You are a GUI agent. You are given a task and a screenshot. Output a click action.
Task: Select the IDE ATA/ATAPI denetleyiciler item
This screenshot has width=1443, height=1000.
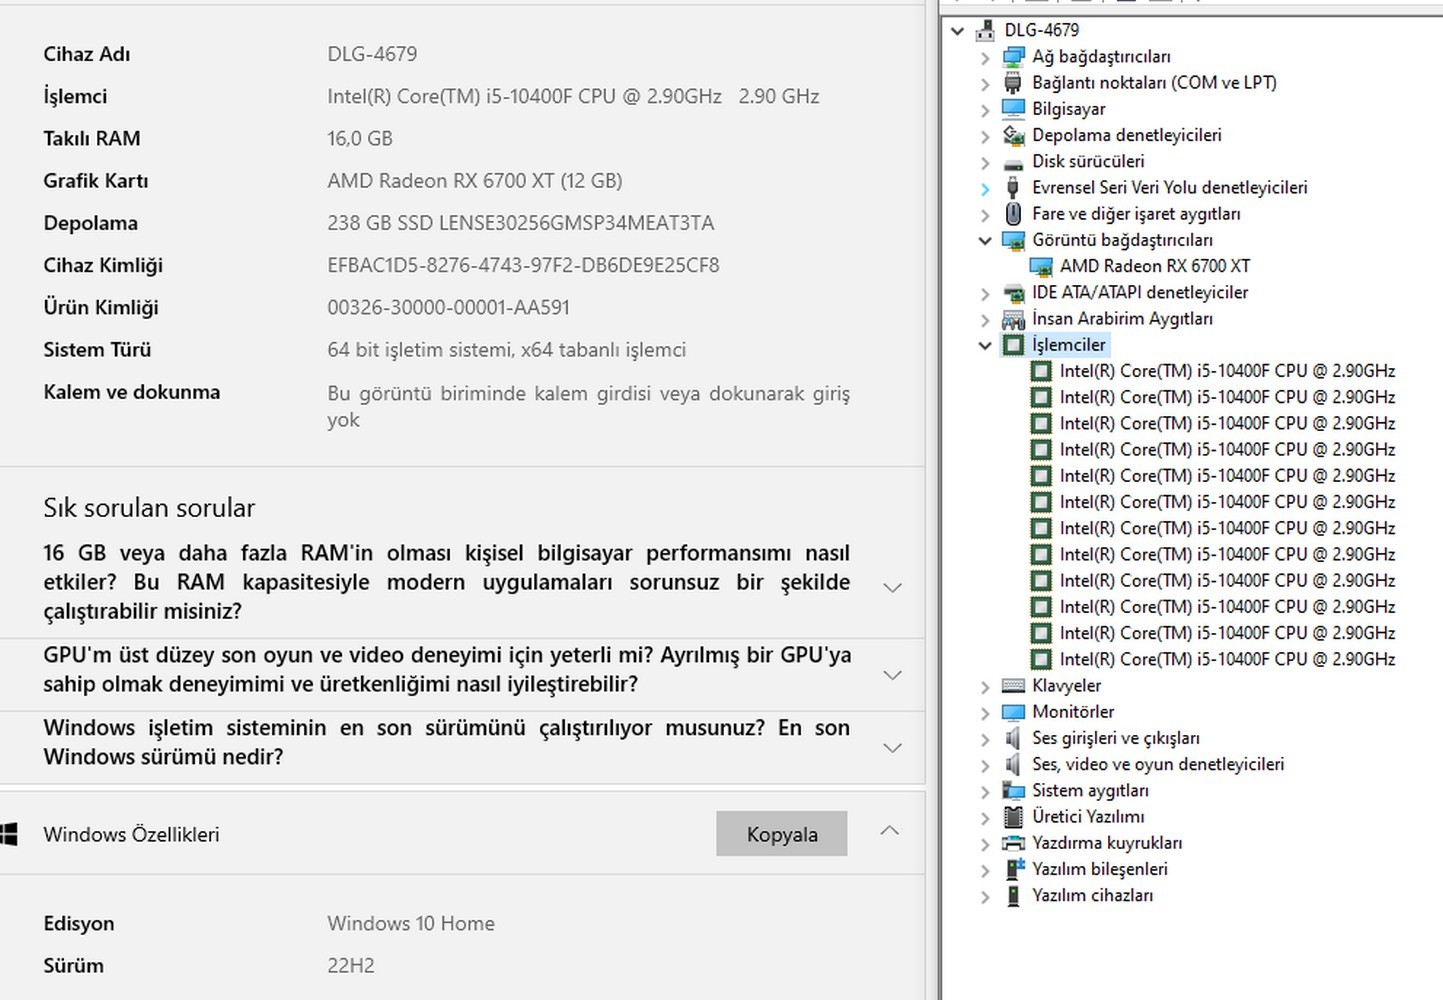pos(1139,292)
